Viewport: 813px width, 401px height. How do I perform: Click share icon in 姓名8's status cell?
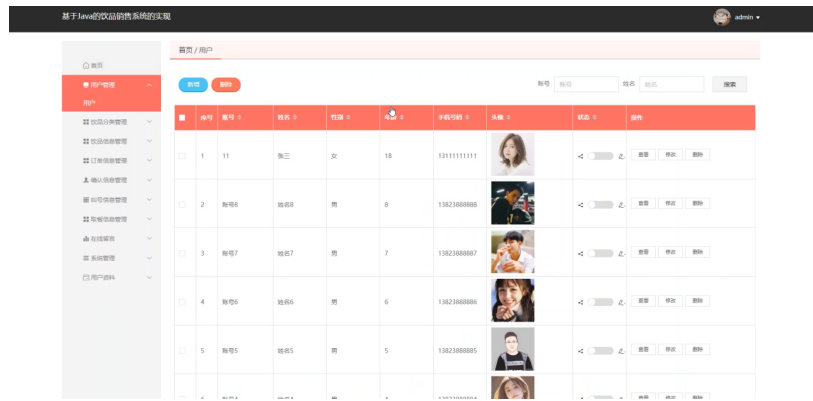[581, 205]
